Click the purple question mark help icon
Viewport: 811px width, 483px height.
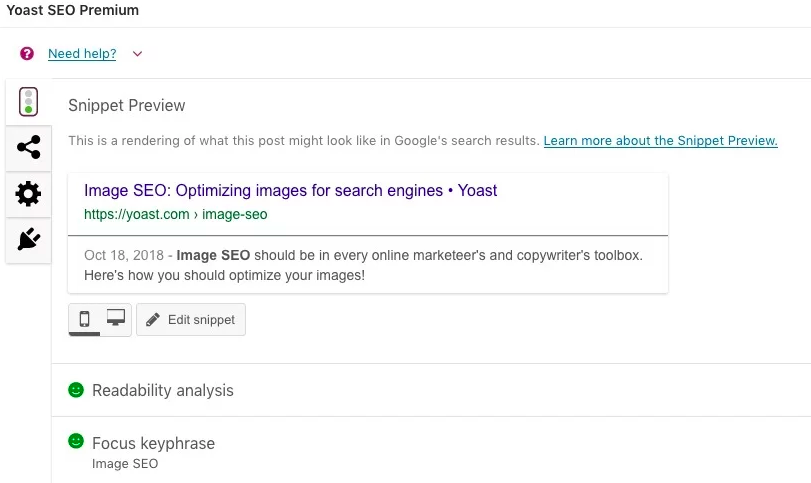tap(27, 54)
